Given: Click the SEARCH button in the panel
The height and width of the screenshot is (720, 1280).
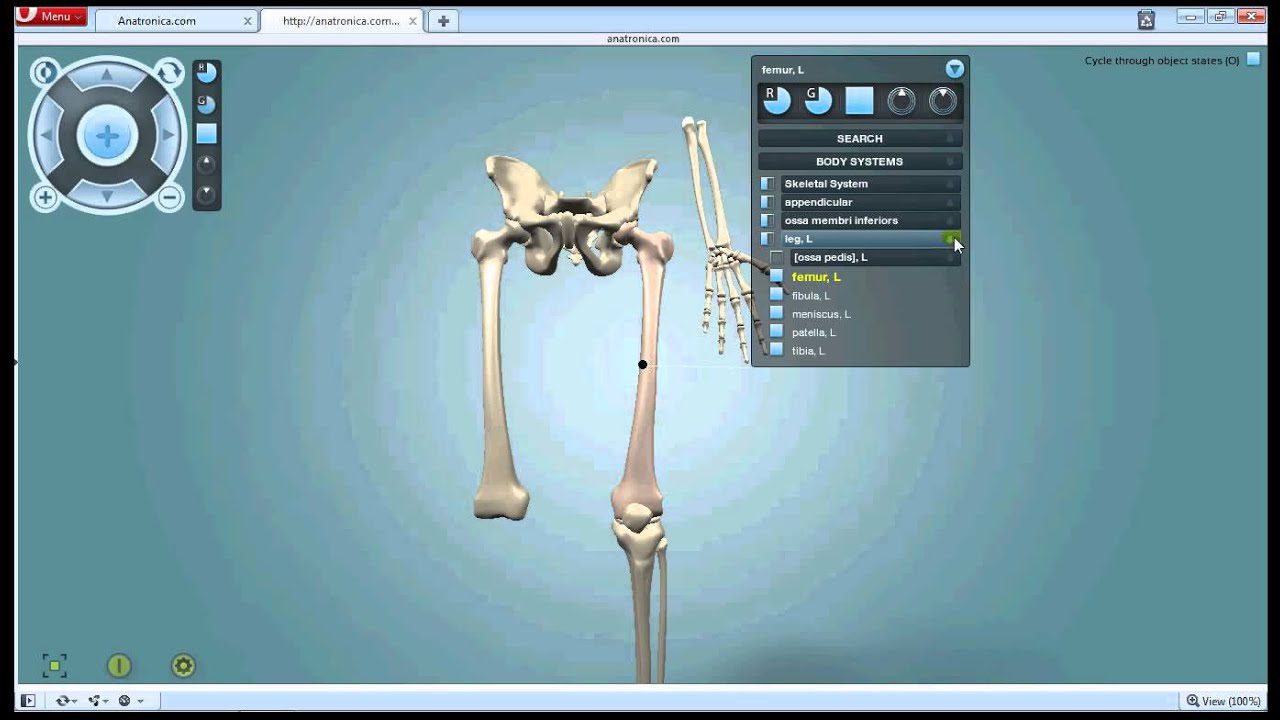Looking at the screenshot, I should 860,138.
